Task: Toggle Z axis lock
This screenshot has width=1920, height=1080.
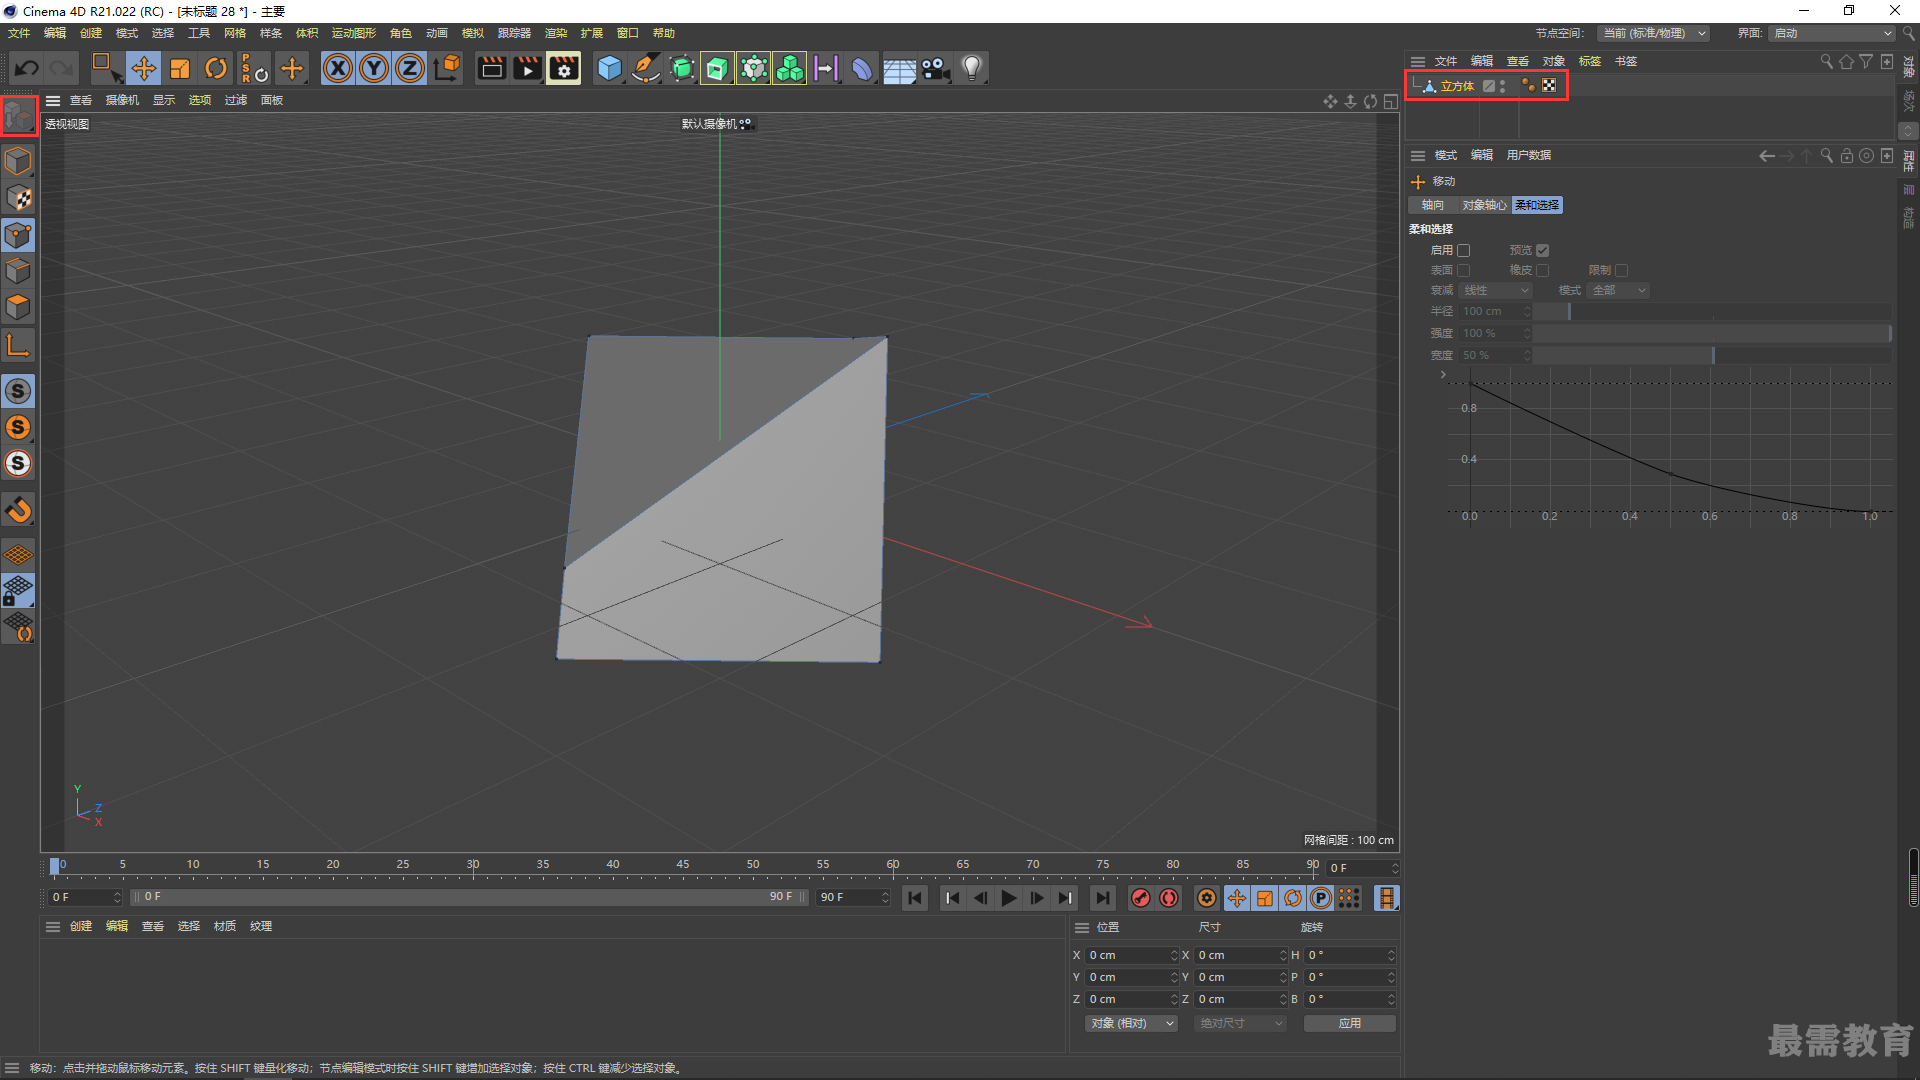Action: tap(410, 68)
